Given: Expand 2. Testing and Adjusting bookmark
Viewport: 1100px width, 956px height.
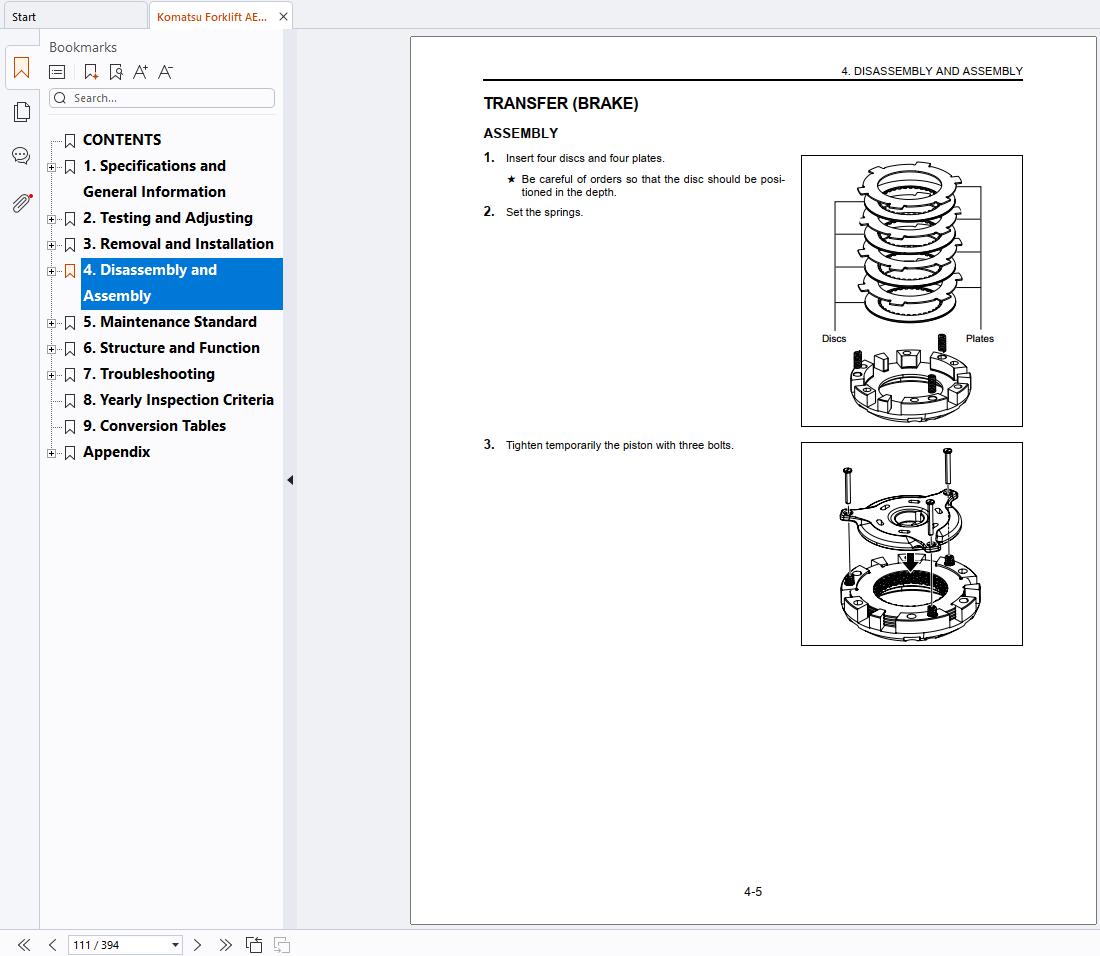Looking at the screenshot, I should (51, 219).
